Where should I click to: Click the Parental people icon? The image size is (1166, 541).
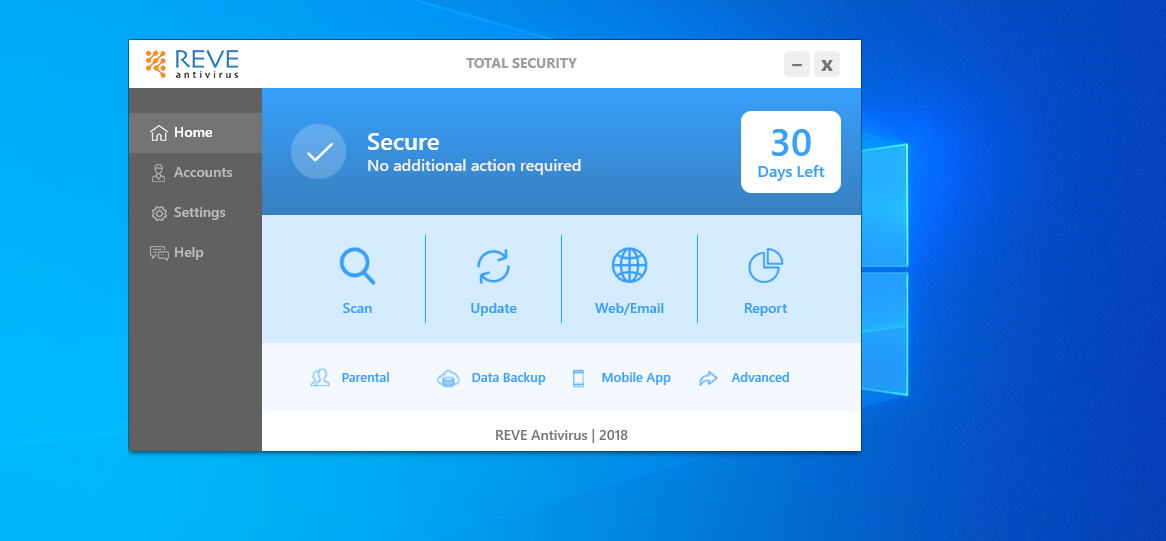pos(320,378)
